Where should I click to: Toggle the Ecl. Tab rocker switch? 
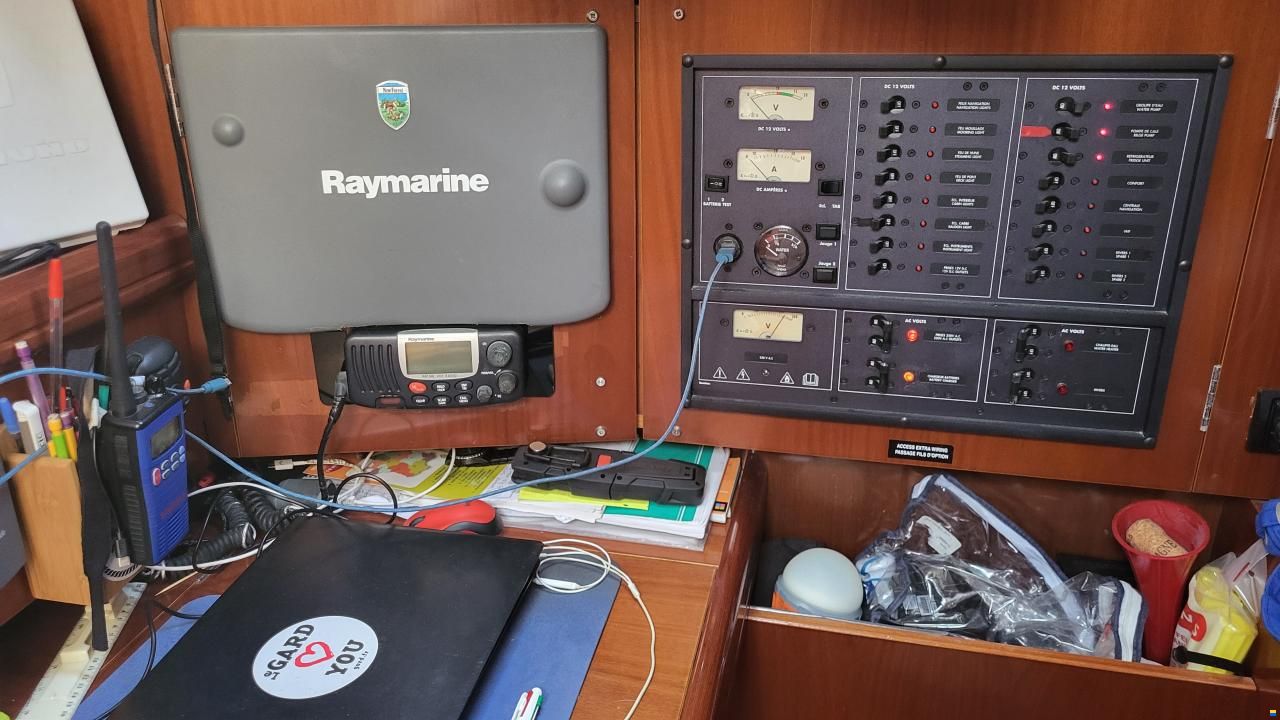[830, 186]
